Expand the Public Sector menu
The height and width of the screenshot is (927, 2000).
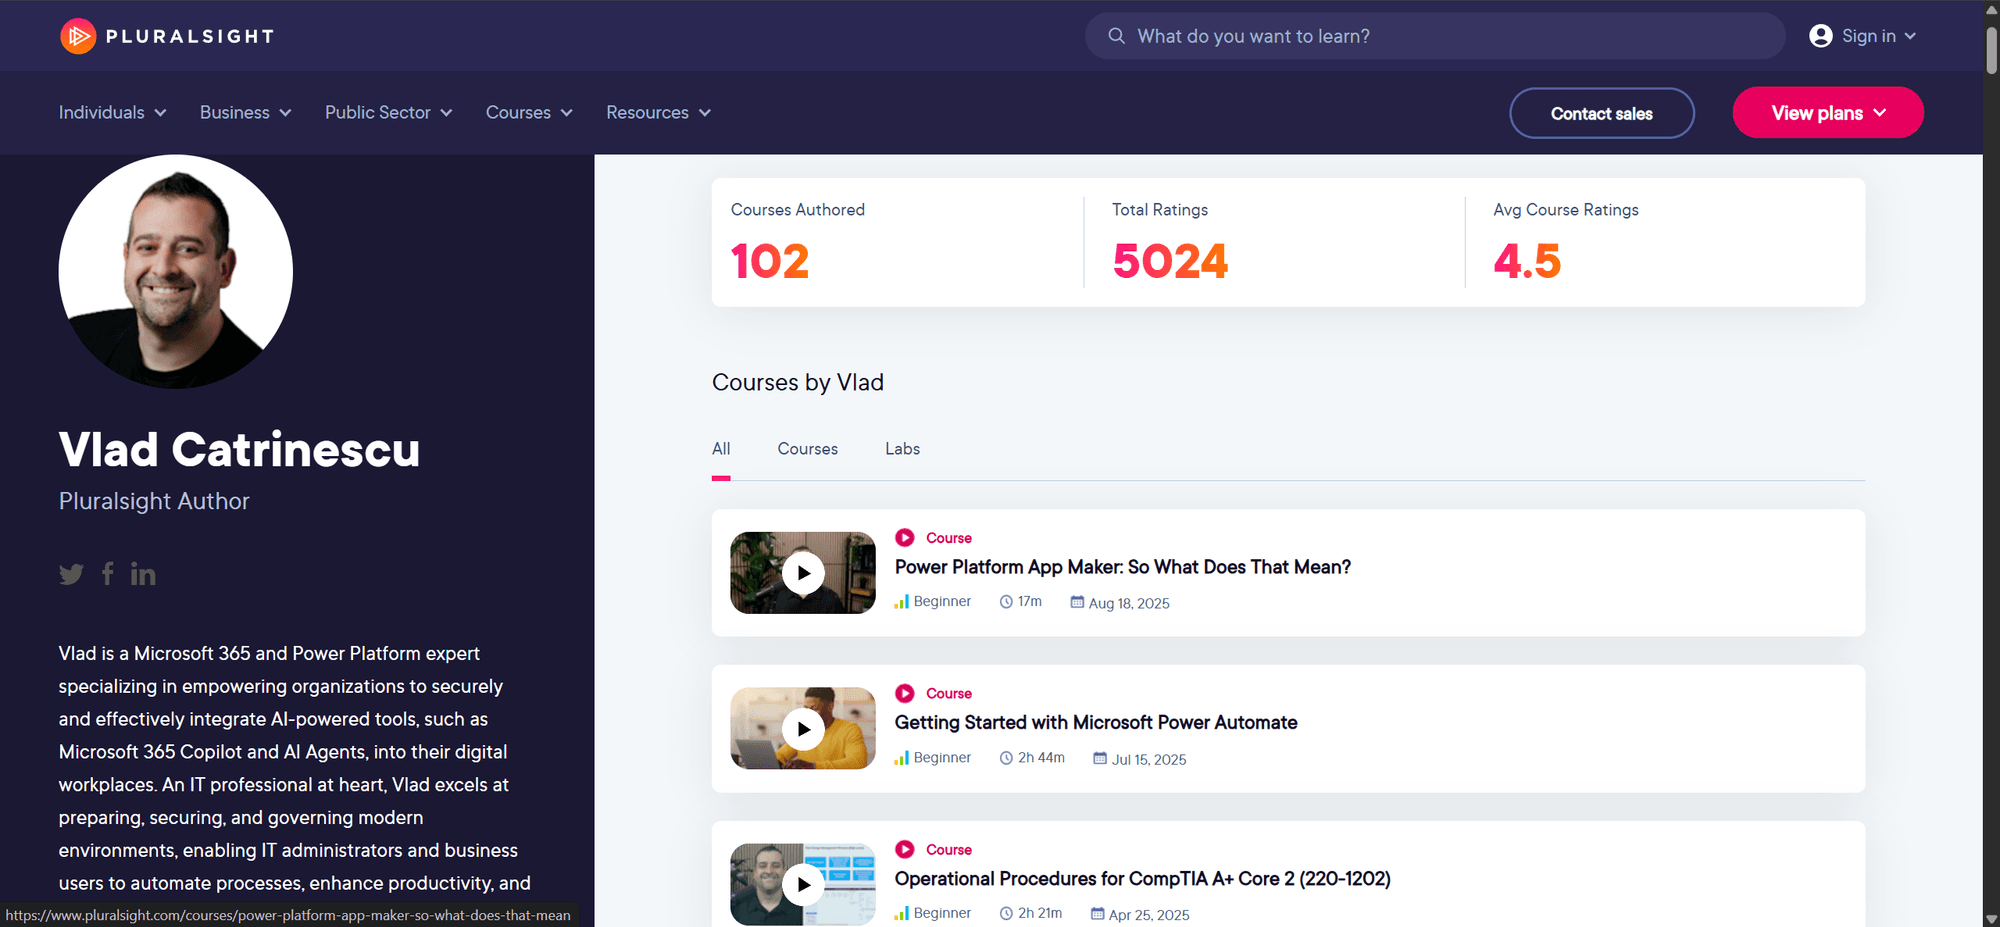click(389, 113)
